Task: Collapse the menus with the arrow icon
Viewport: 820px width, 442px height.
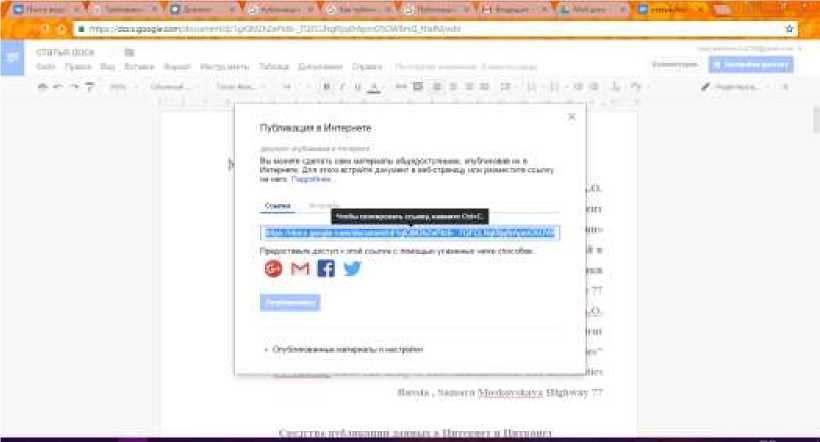Action: click(785, 87)
